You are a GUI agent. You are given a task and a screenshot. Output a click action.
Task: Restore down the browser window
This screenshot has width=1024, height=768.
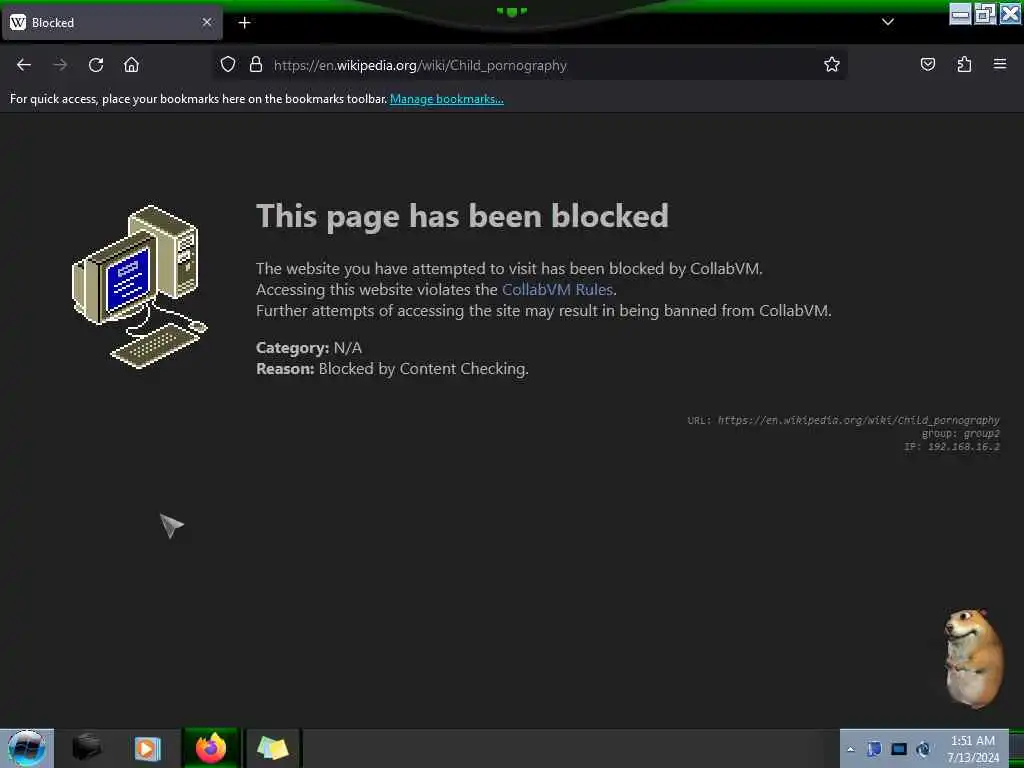(x=985, y=14)
